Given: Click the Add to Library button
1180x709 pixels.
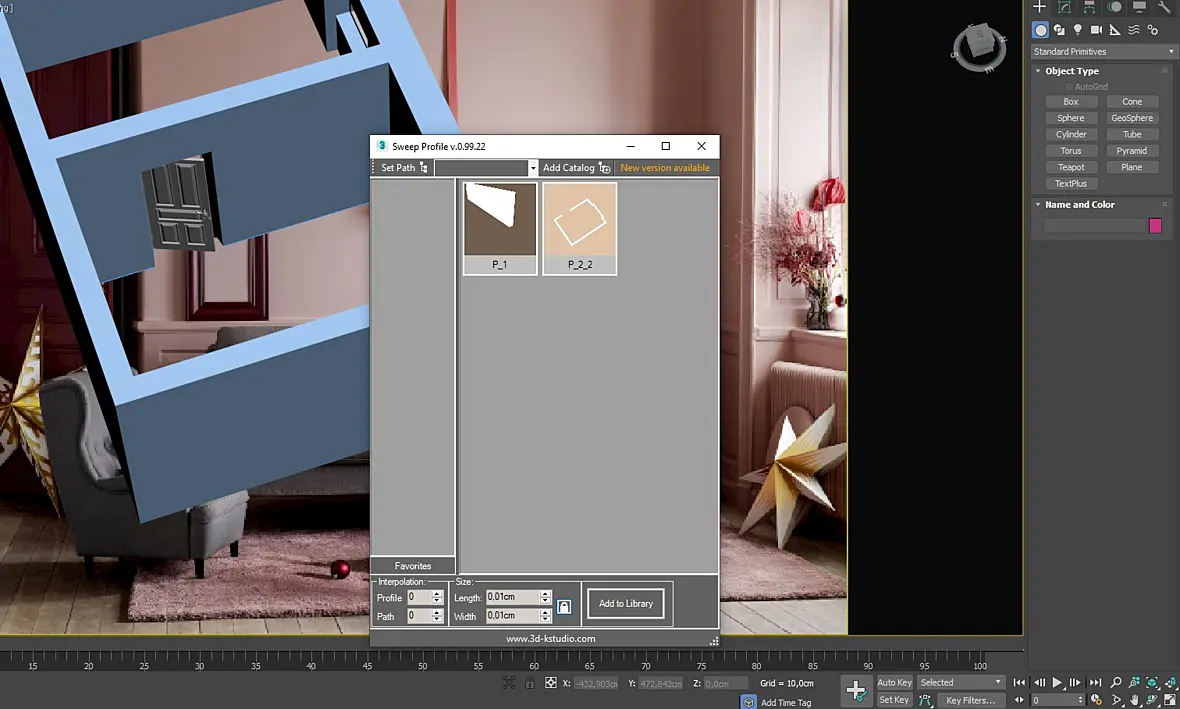Looking at the screenshot, I should 625,604.
